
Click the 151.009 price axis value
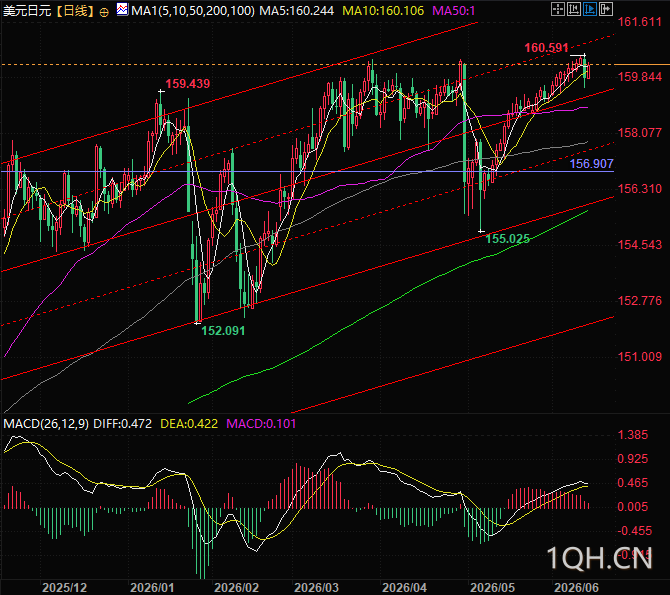pos(640,356)
